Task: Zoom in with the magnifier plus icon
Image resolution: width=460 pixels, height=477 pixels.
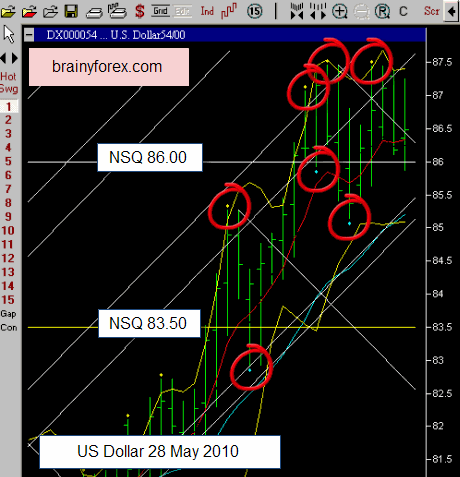Action: (340, 12)
